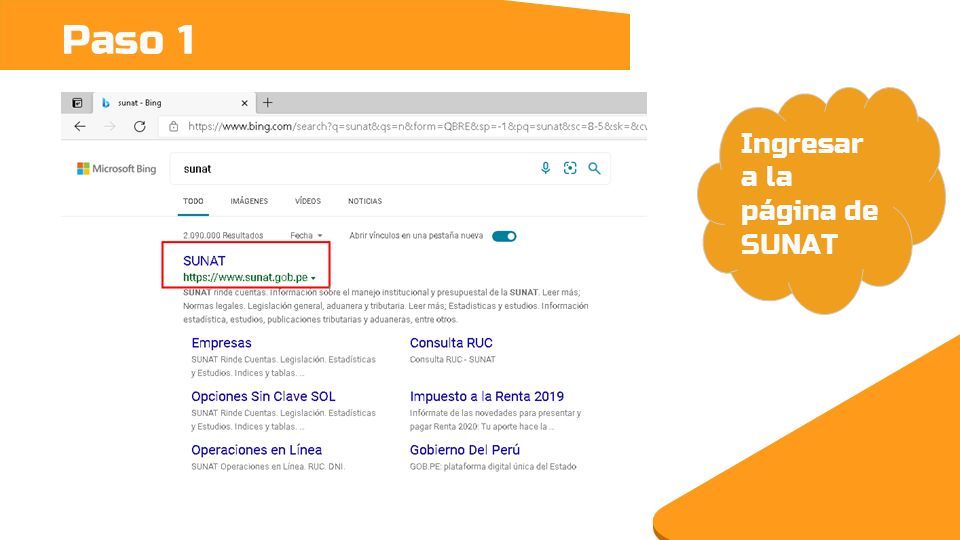This screenshot has height=540, width=960.
Task: Click 'GOB.PE: plataforma digital única del Estado' text
Action: (x=493, y=467)
